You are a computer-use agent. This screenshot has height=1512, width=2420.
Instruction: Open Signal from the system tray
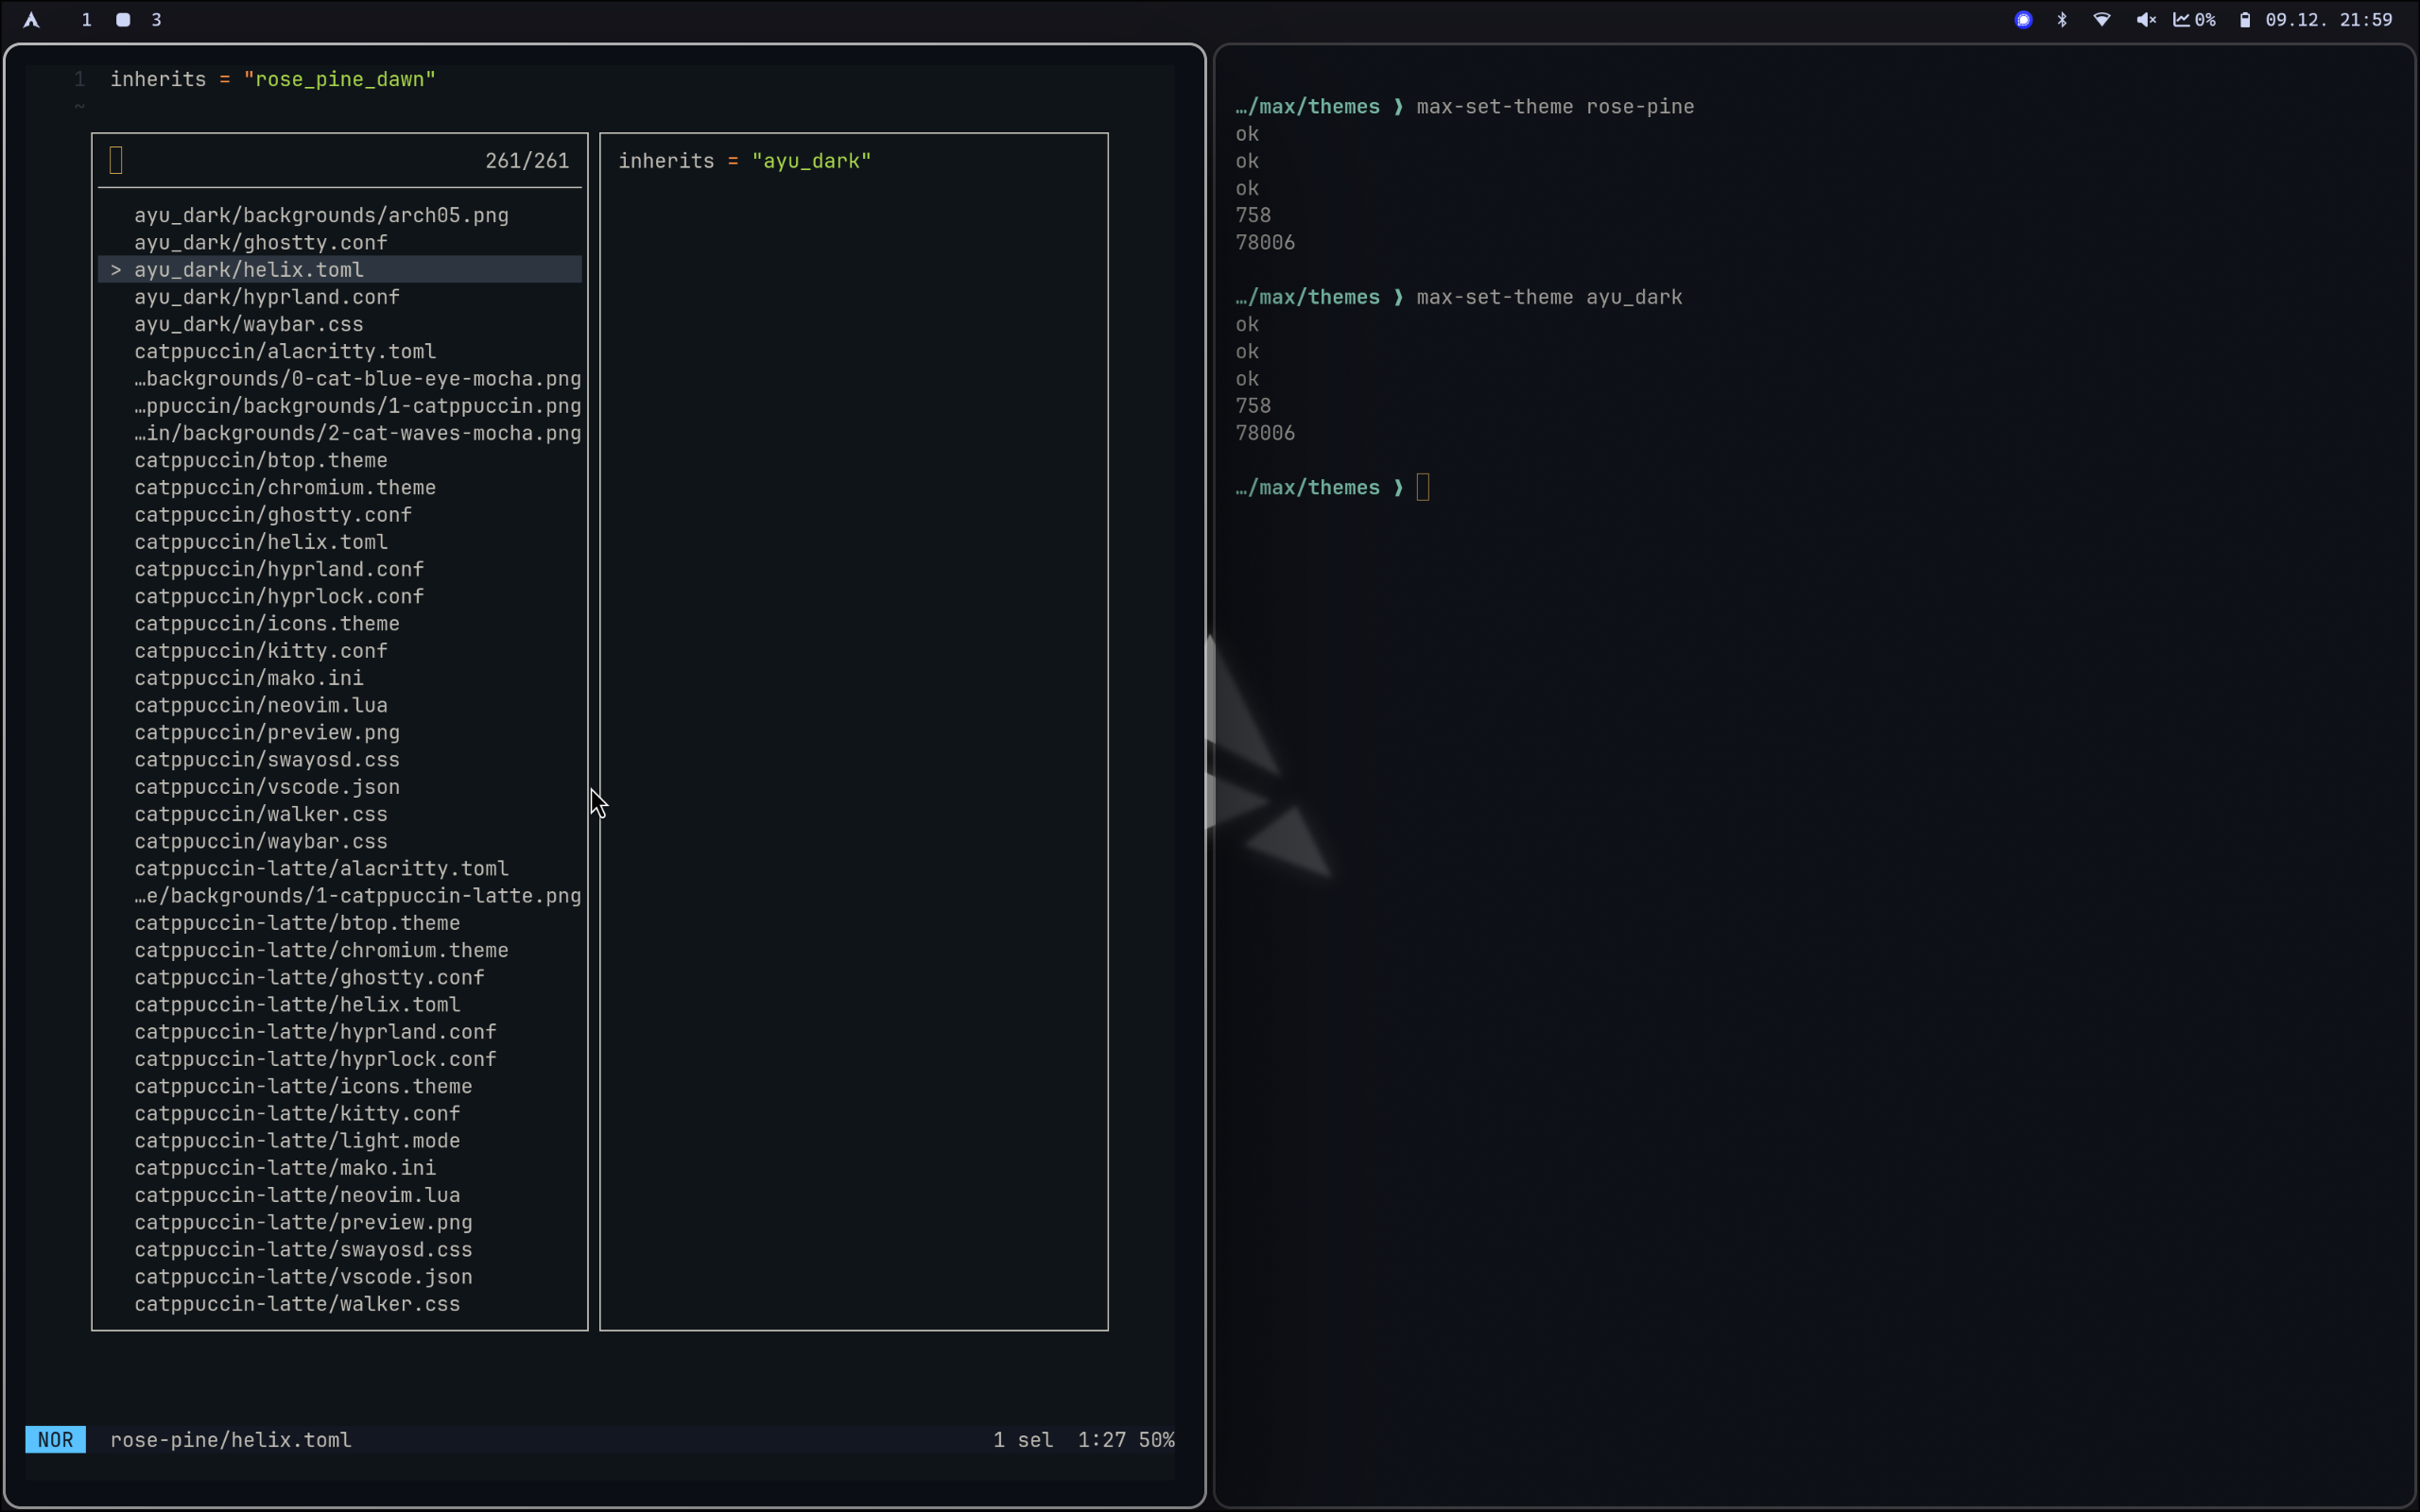click(2022, 20)
